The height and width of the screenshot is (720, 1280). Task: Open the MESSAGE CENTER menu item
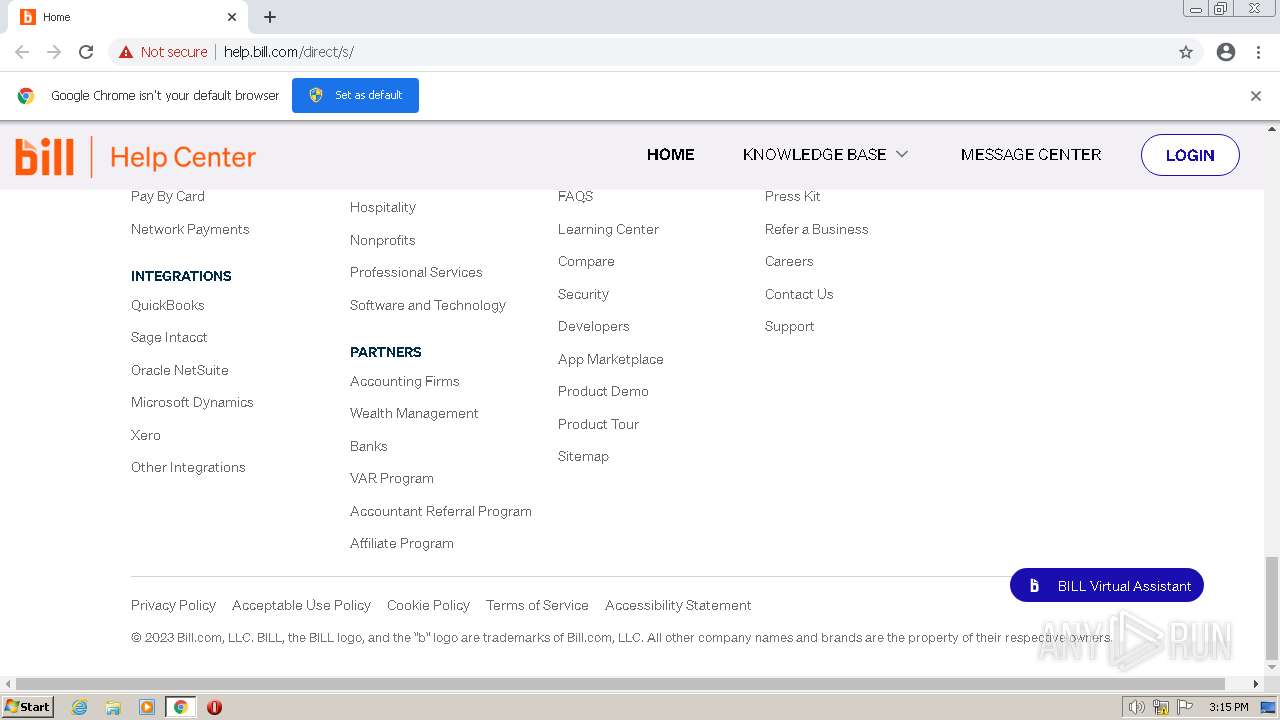coord(1031,154)
